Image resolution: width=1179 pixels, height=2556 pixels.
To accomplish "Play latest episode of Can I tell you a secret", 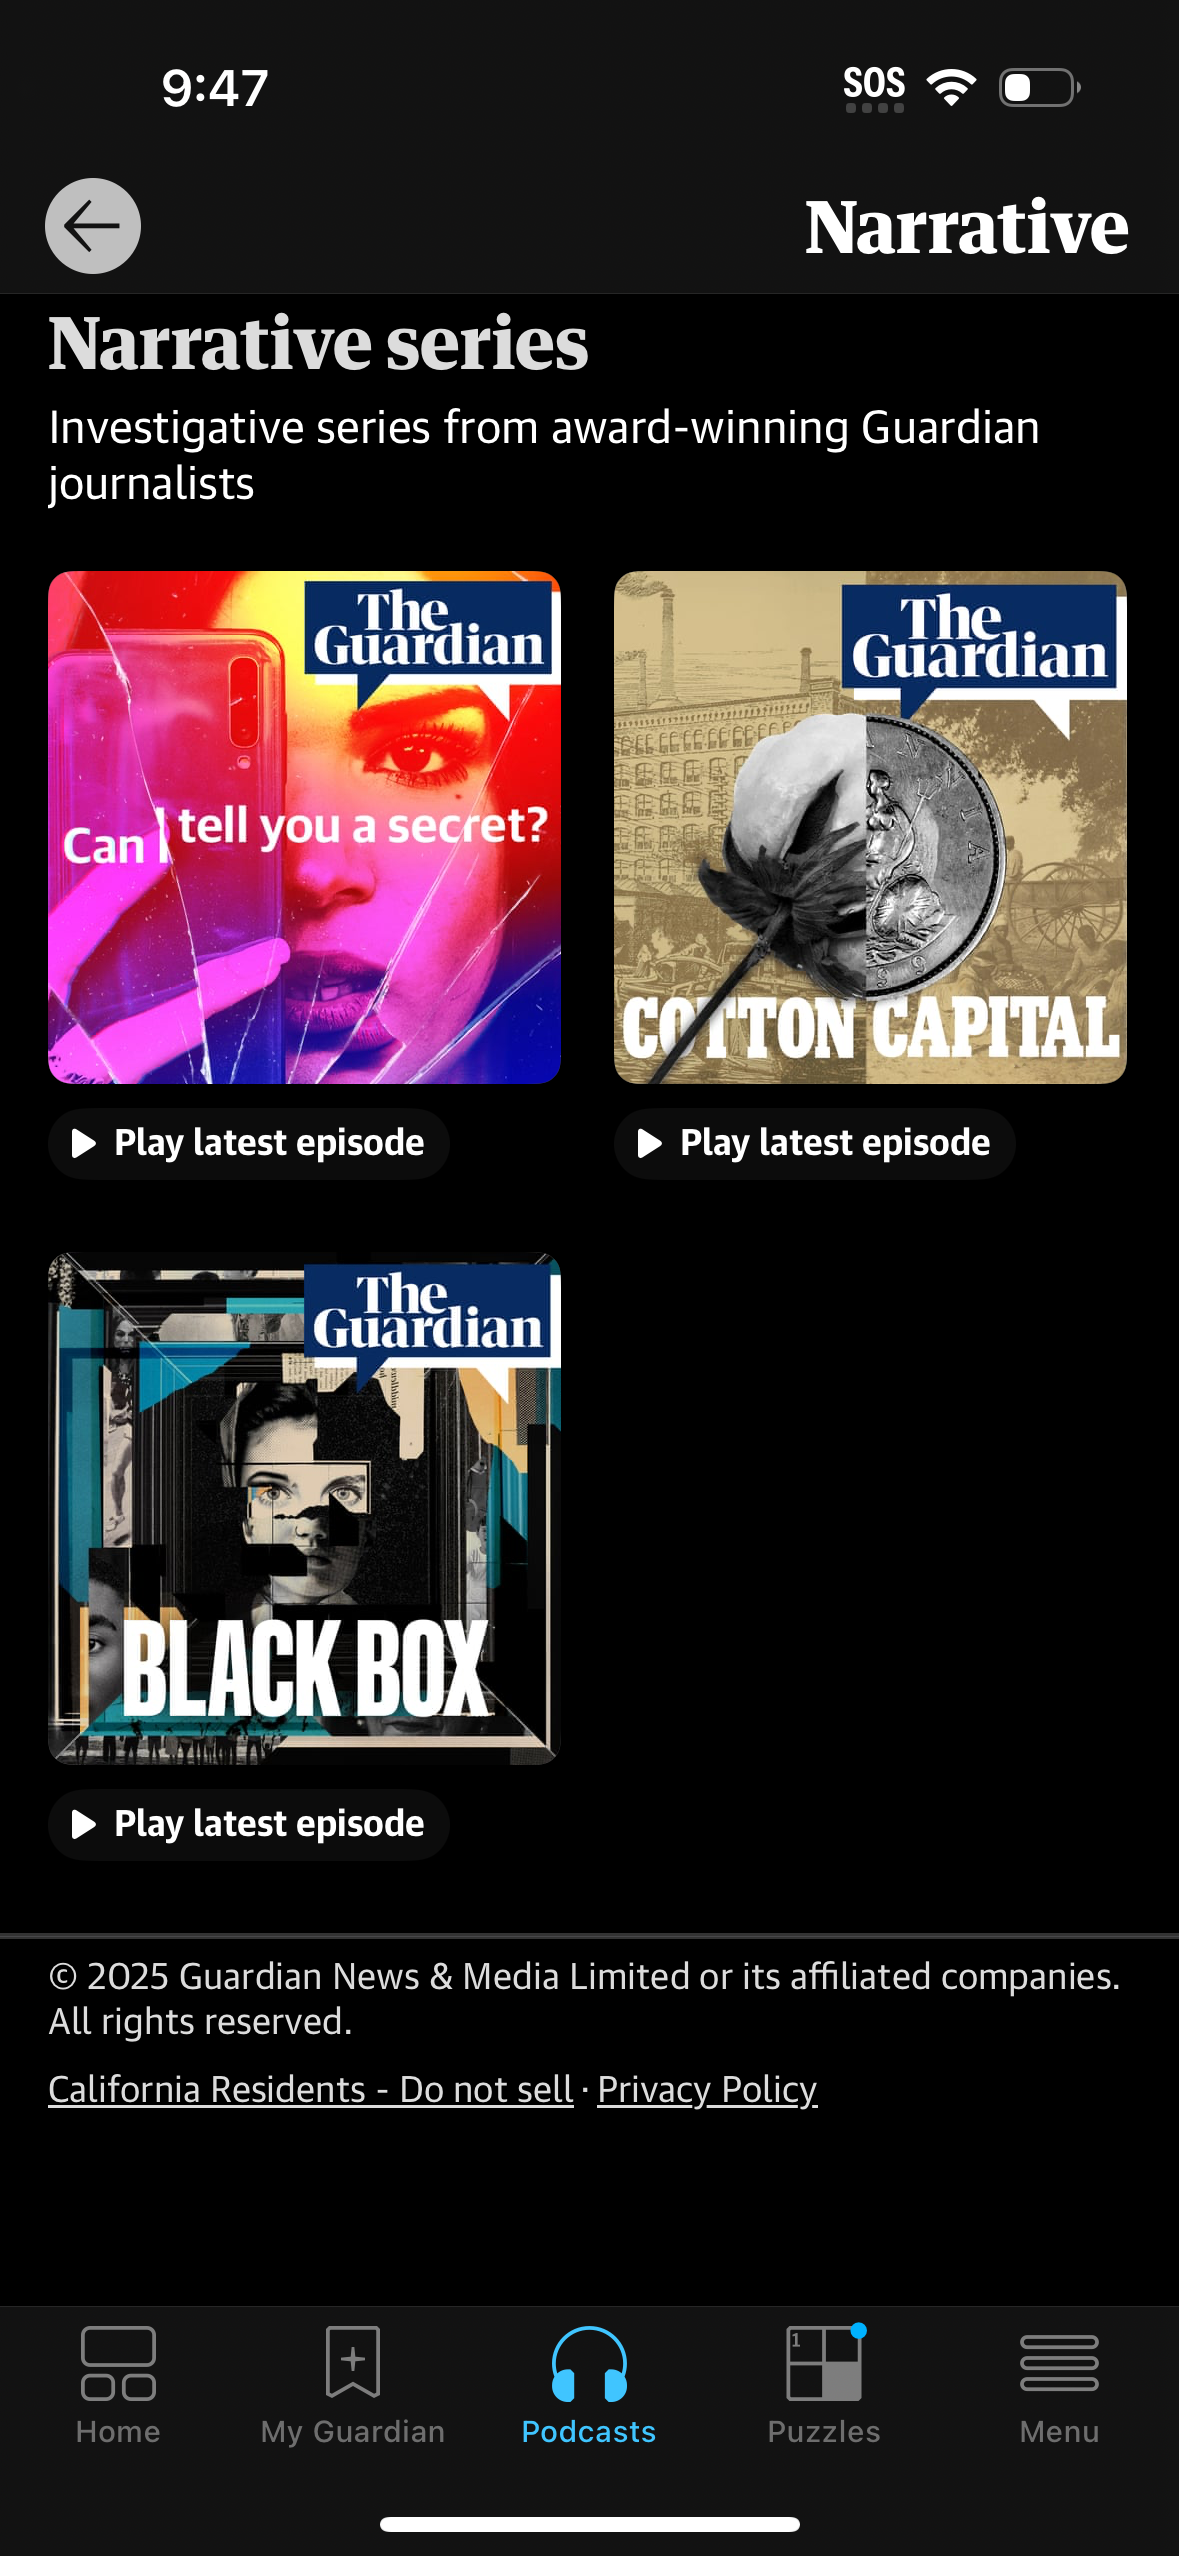I will [249, 1143].
